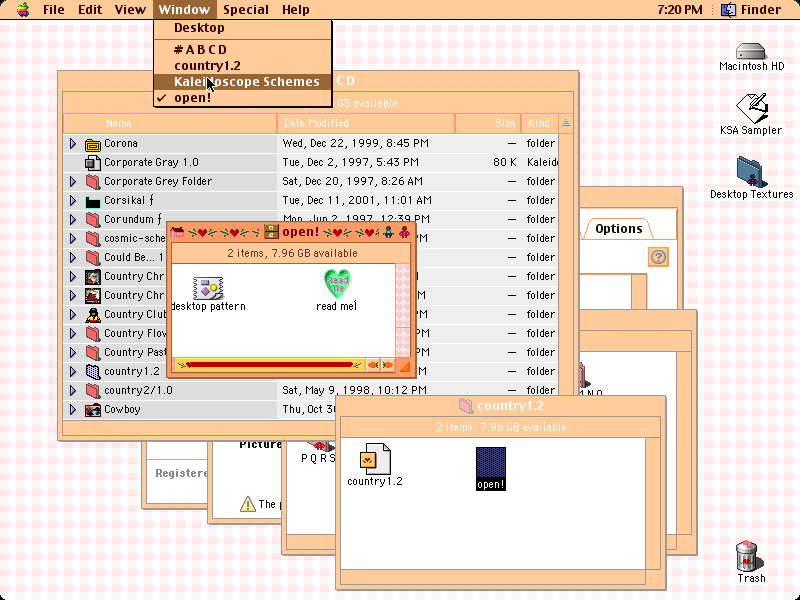Select the Corporate Gray 1.0 file name
The height and width of the screenshot is (600, 800).
pos(152,163)
